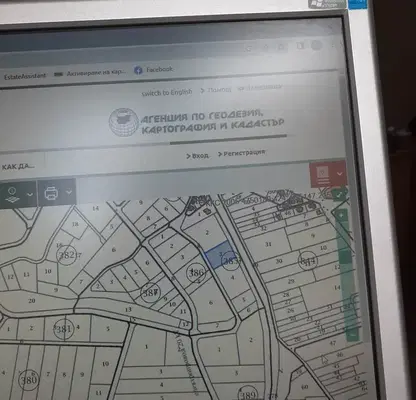Click parcel 29 on the map
416x400 pixels.
(291, 281)
